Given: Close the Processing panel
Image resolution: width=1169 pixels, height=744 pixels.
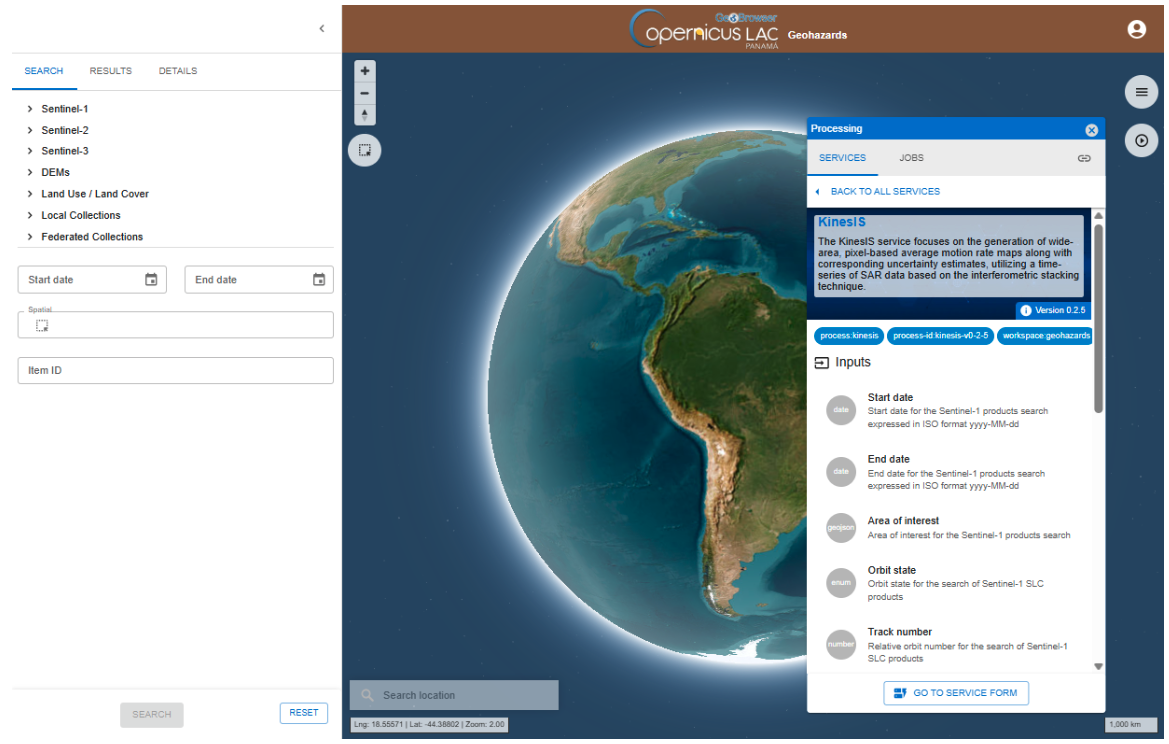Looking at the screenshot, I should (x=1091, y=130).
